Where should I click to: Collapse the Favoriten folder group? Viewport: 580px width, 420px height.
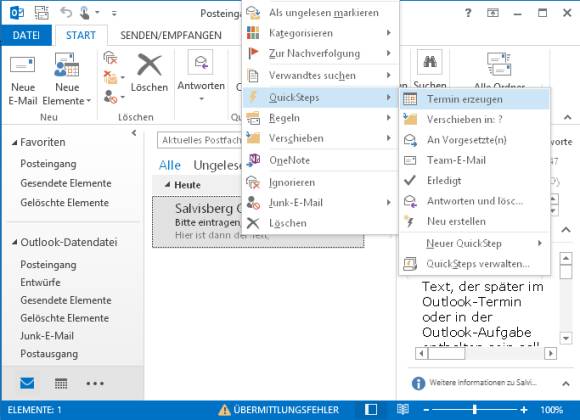click(x=14, y=142)
